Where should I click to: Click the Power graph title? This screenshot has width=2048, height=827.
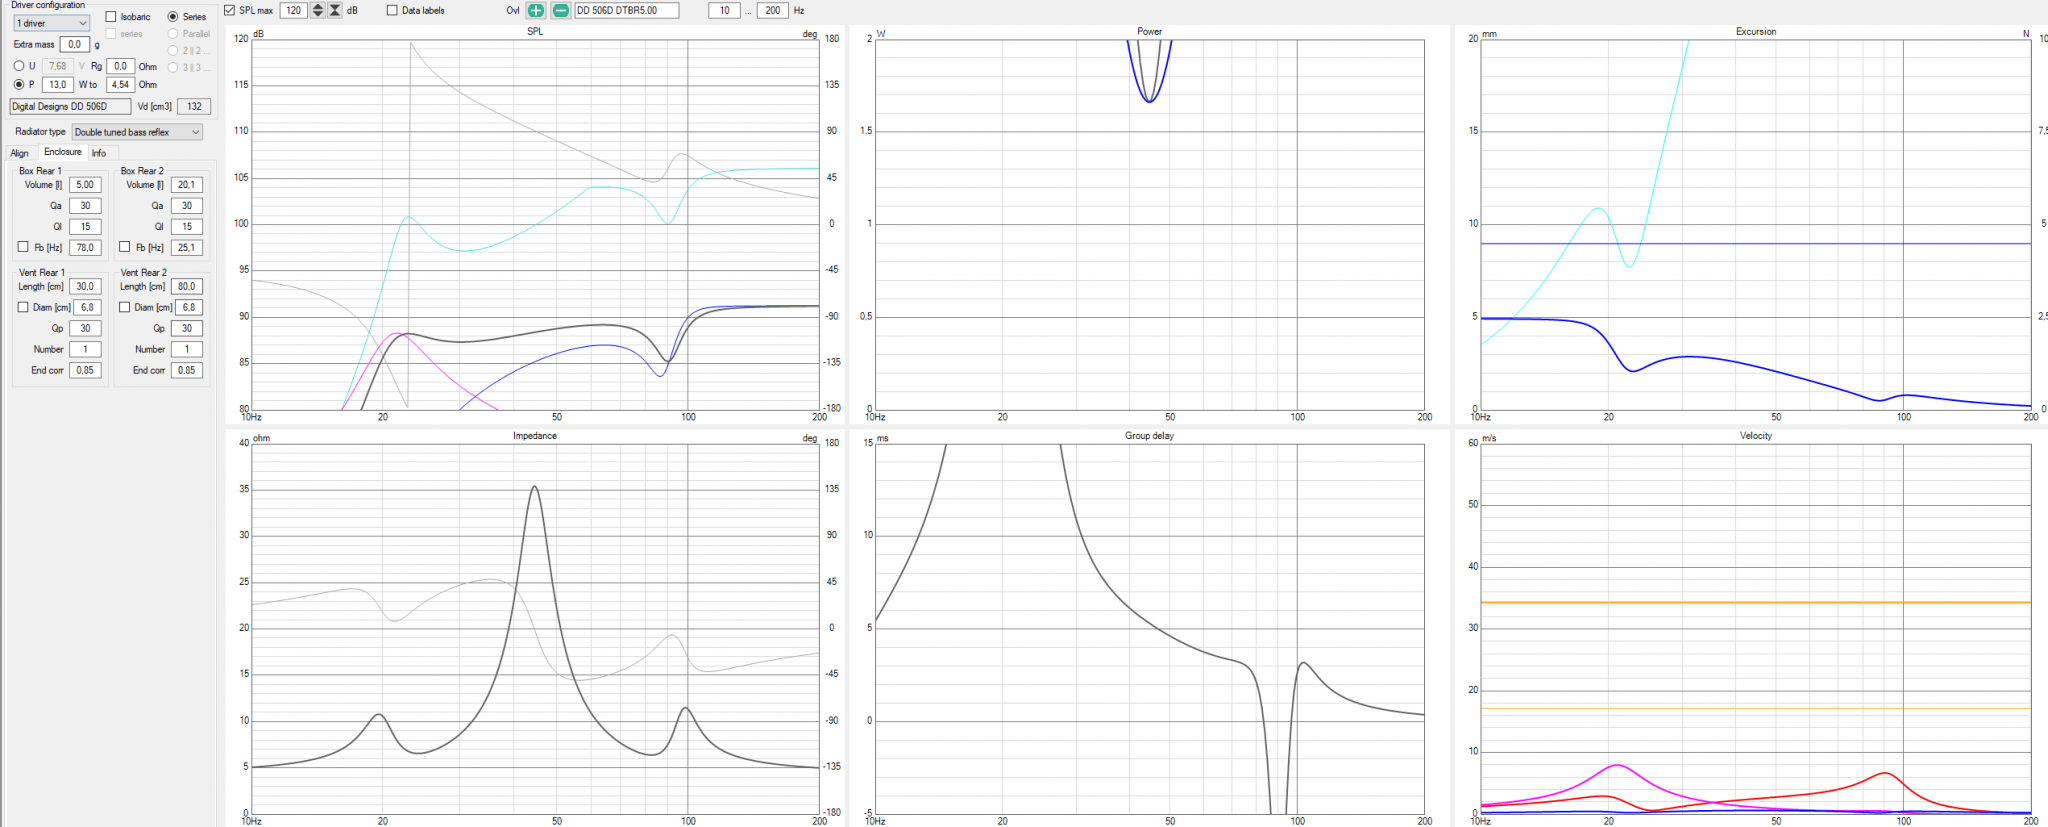(x=1150, y=32)
